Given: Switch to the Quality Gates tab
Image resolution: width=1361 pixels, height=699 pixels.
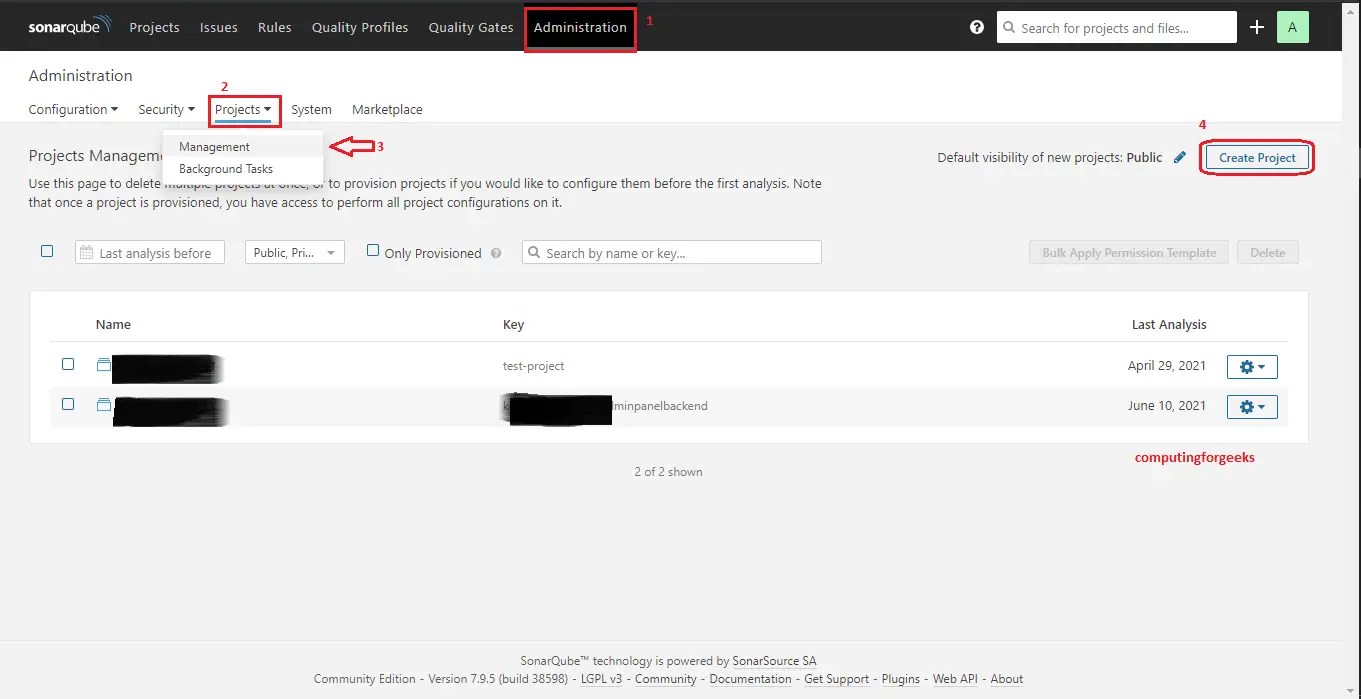Looking at the screenshot, I should pos(470,27).
